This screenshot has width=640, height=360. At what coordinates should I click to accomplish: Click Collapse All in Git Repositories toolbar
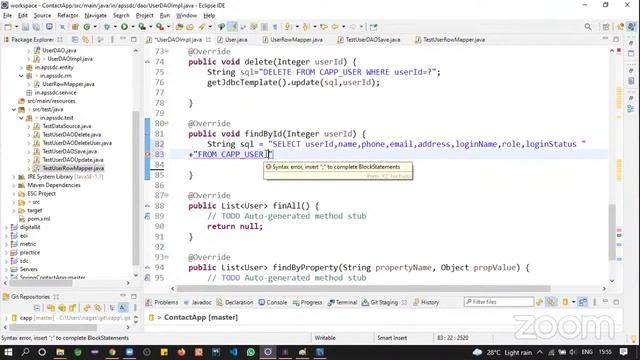(x=37, y=308)
